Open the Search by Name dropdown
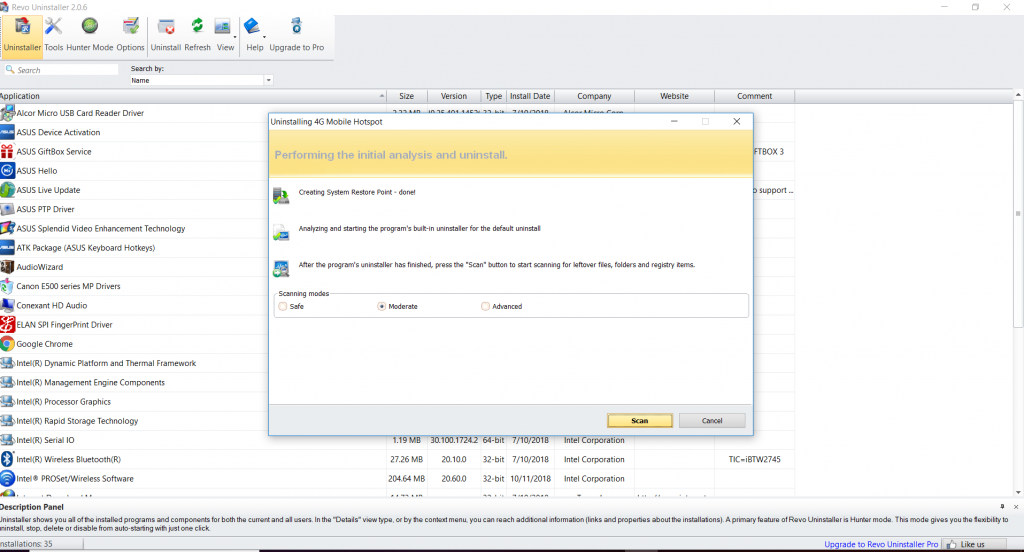The width and height of the screenshot is (1024, 552). pos(268,80)
